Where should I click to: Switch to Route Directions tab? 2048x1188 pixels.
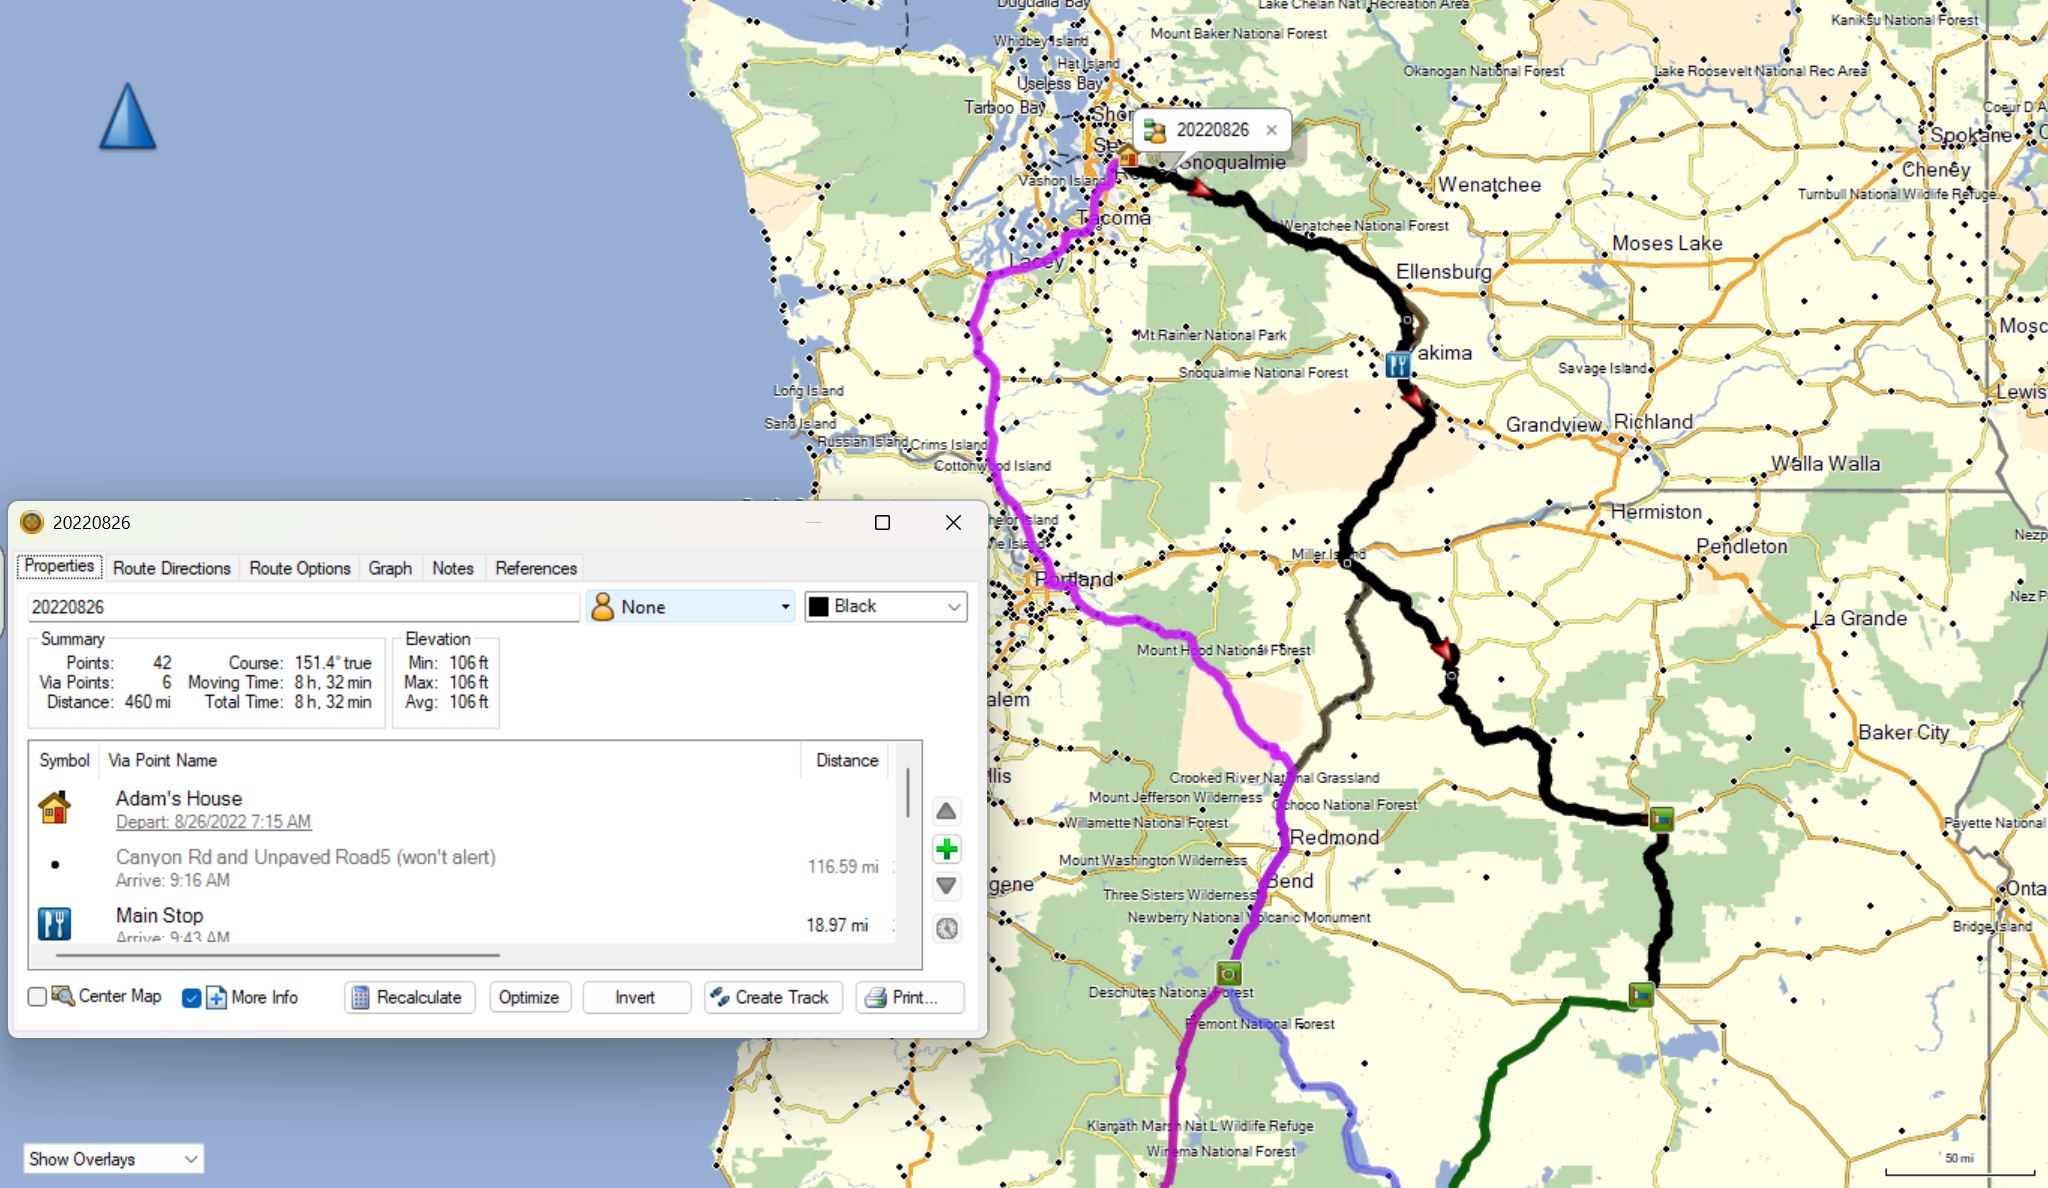coord(171,568)
